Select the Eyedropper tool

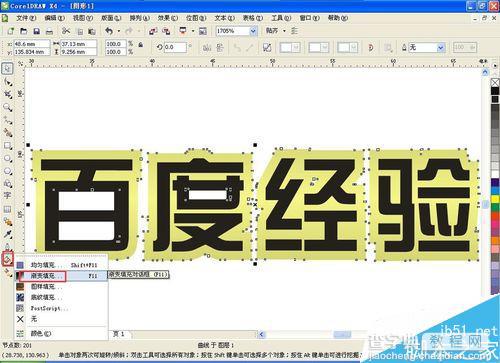pos(8,234)
